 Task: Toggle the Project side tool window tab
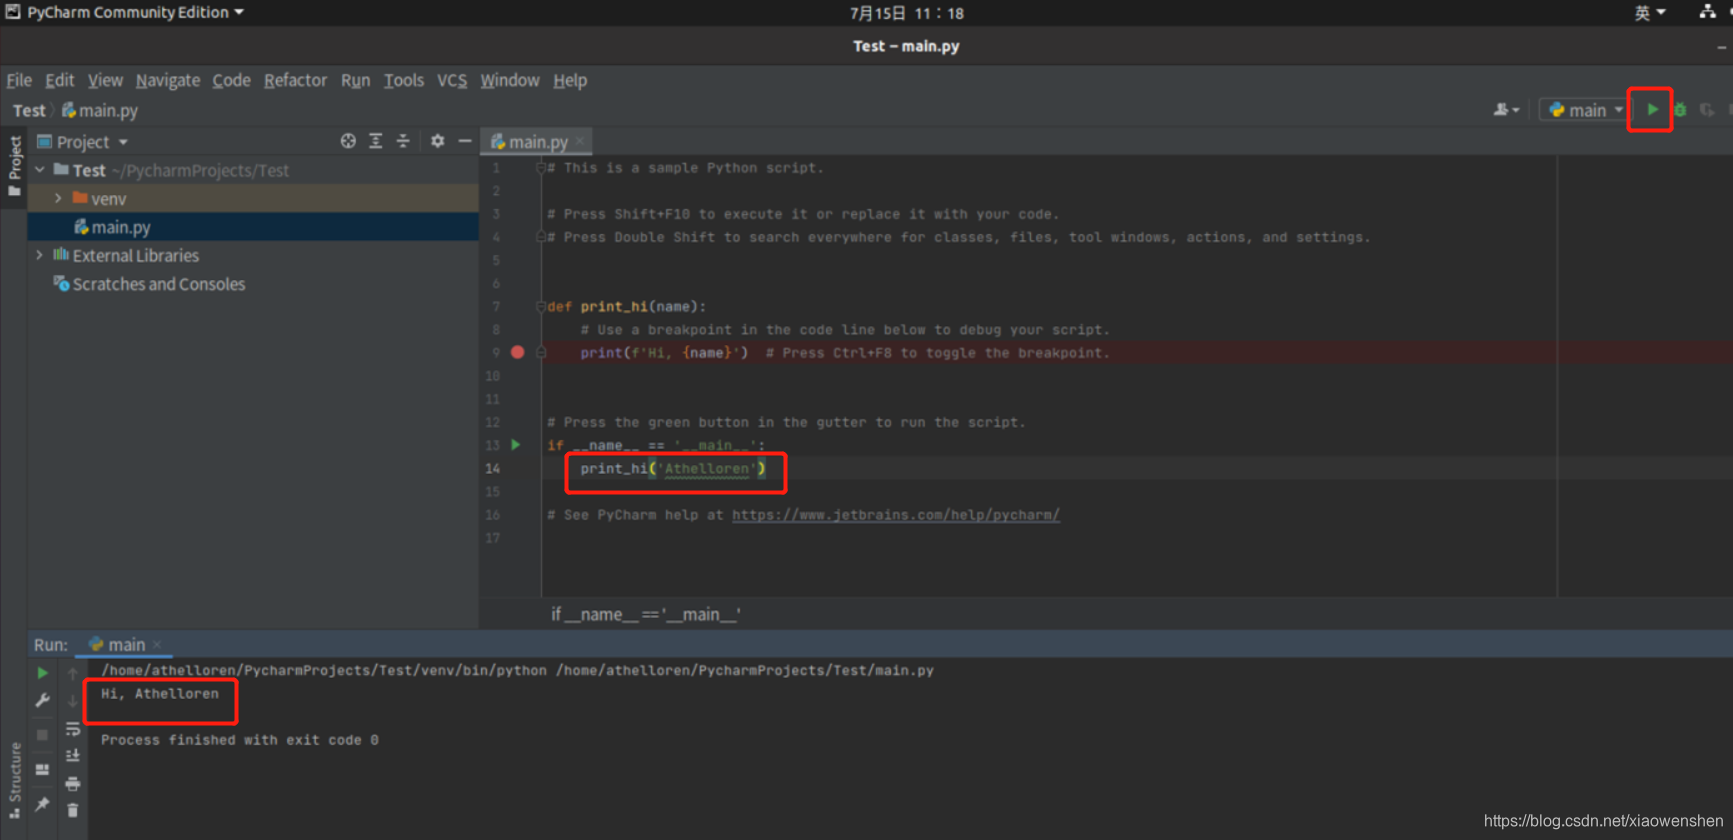tap(15, 166)
